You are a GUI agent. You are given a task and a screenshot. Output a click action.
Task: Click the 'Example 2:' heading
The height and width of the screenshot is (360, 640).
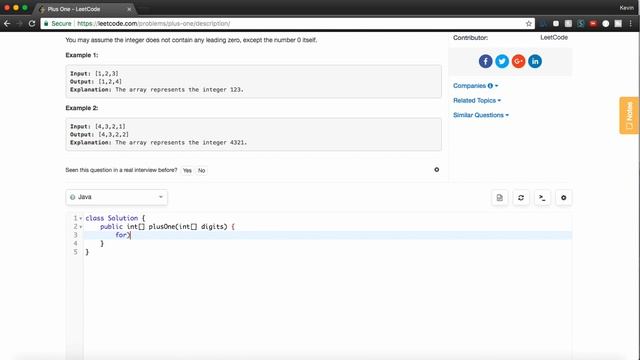pyautogui.click(x=82, y=108)
